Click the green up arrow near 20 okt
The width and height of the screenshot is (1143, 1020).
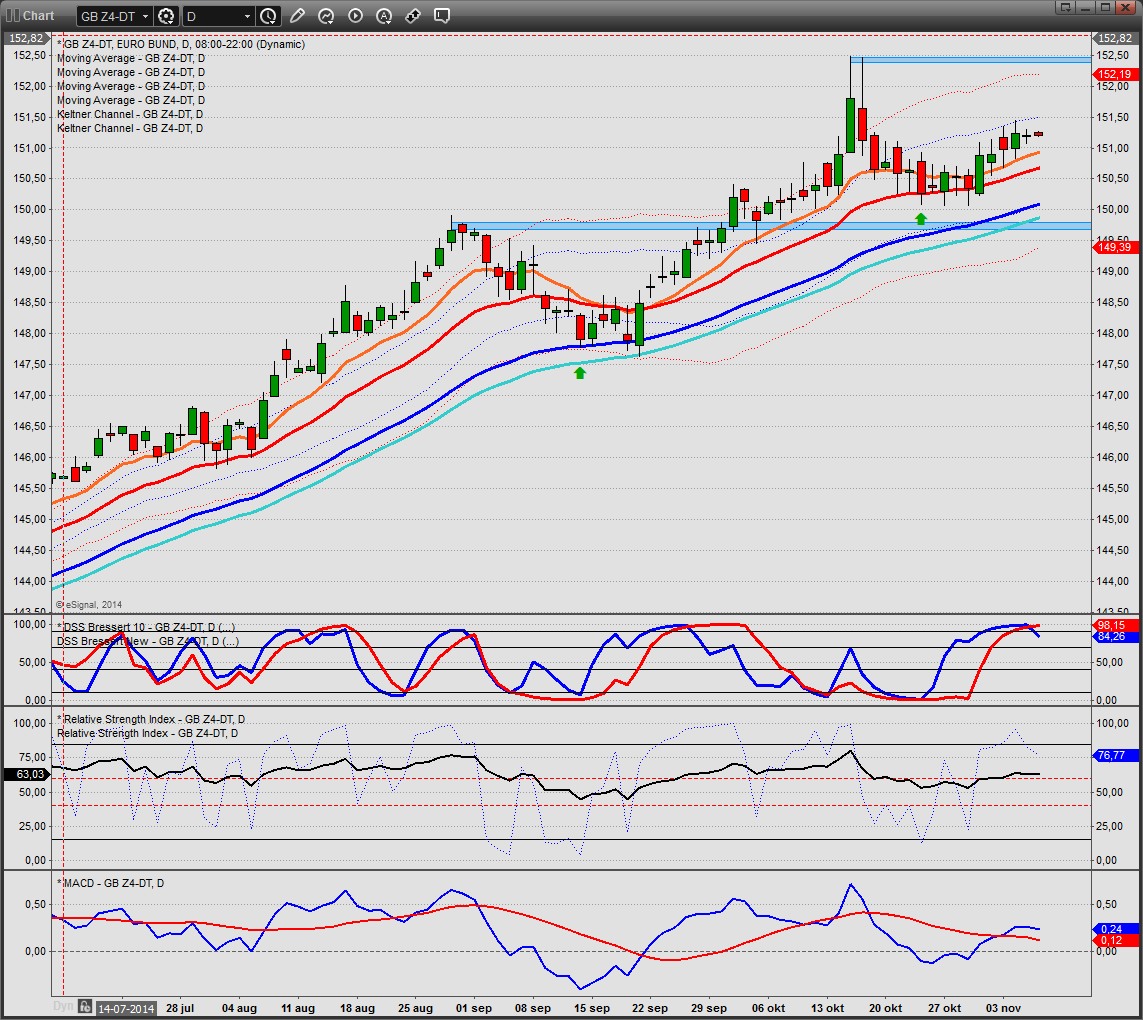click(921, 217)
